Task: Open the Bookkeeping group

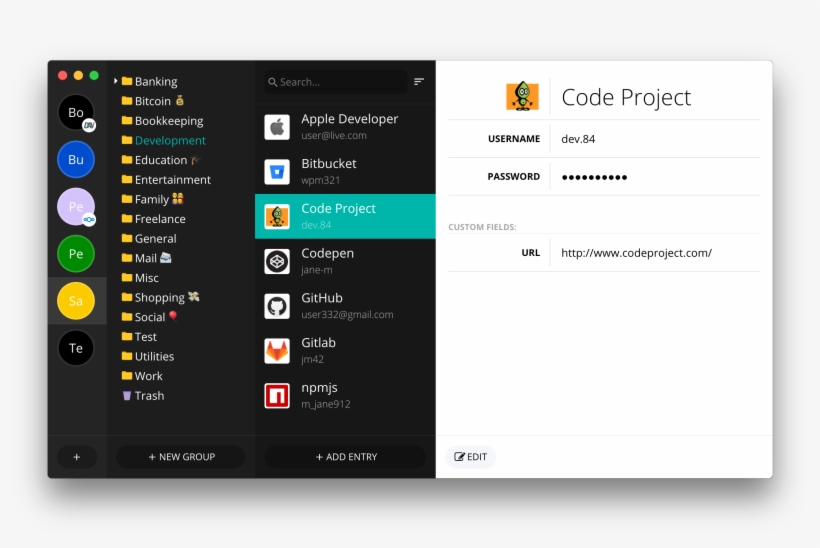Action: click(x=162, y=121)
